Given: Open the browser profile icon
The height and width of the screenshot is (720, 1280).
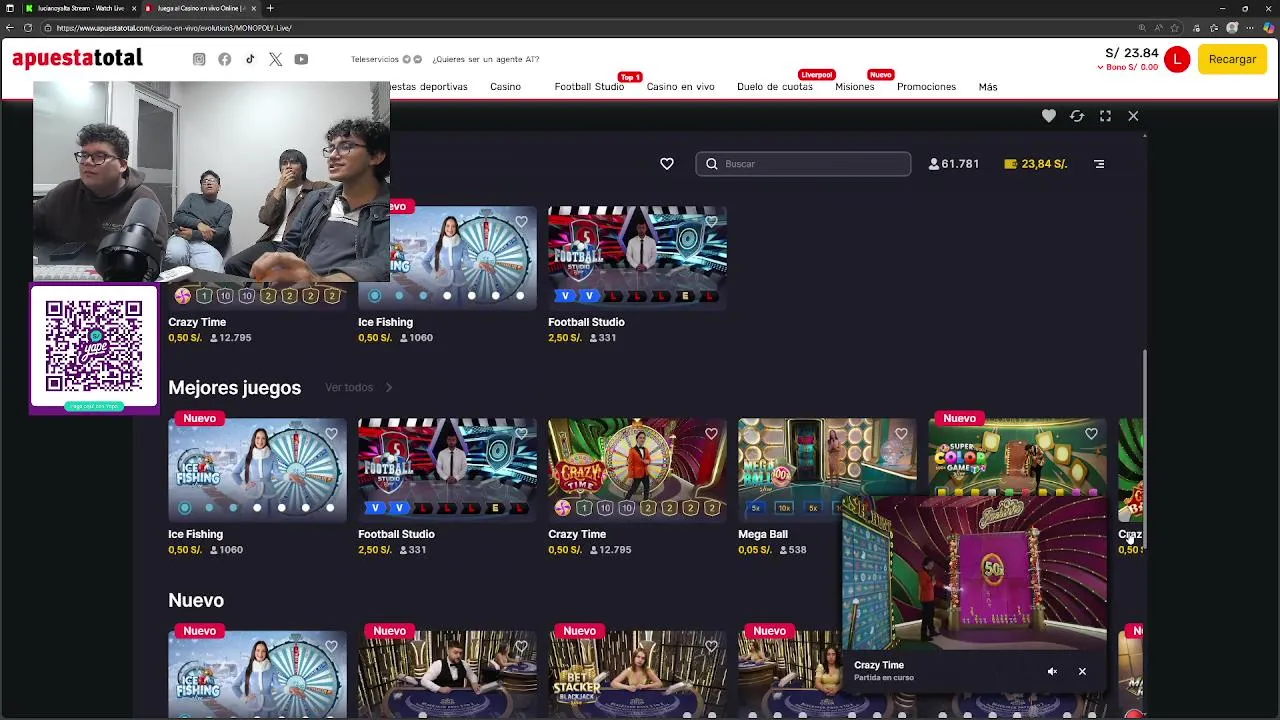Looking at the screenshot, I should pos(1232,28).
